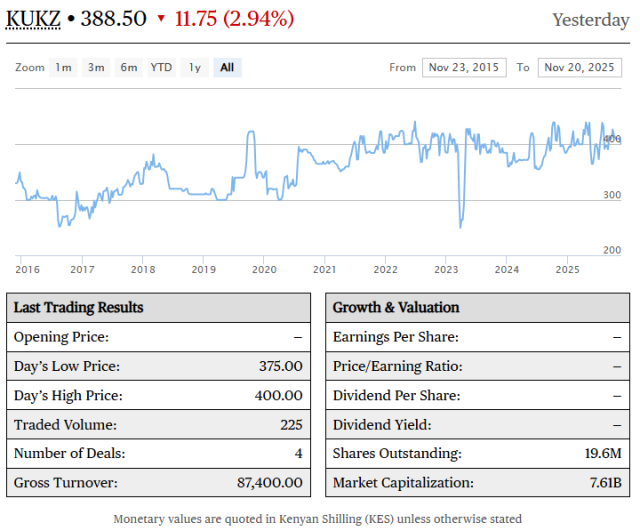Select the Market Capitalization 7.61B value
Screen dimensions: 640x531
tap(603, 482)
